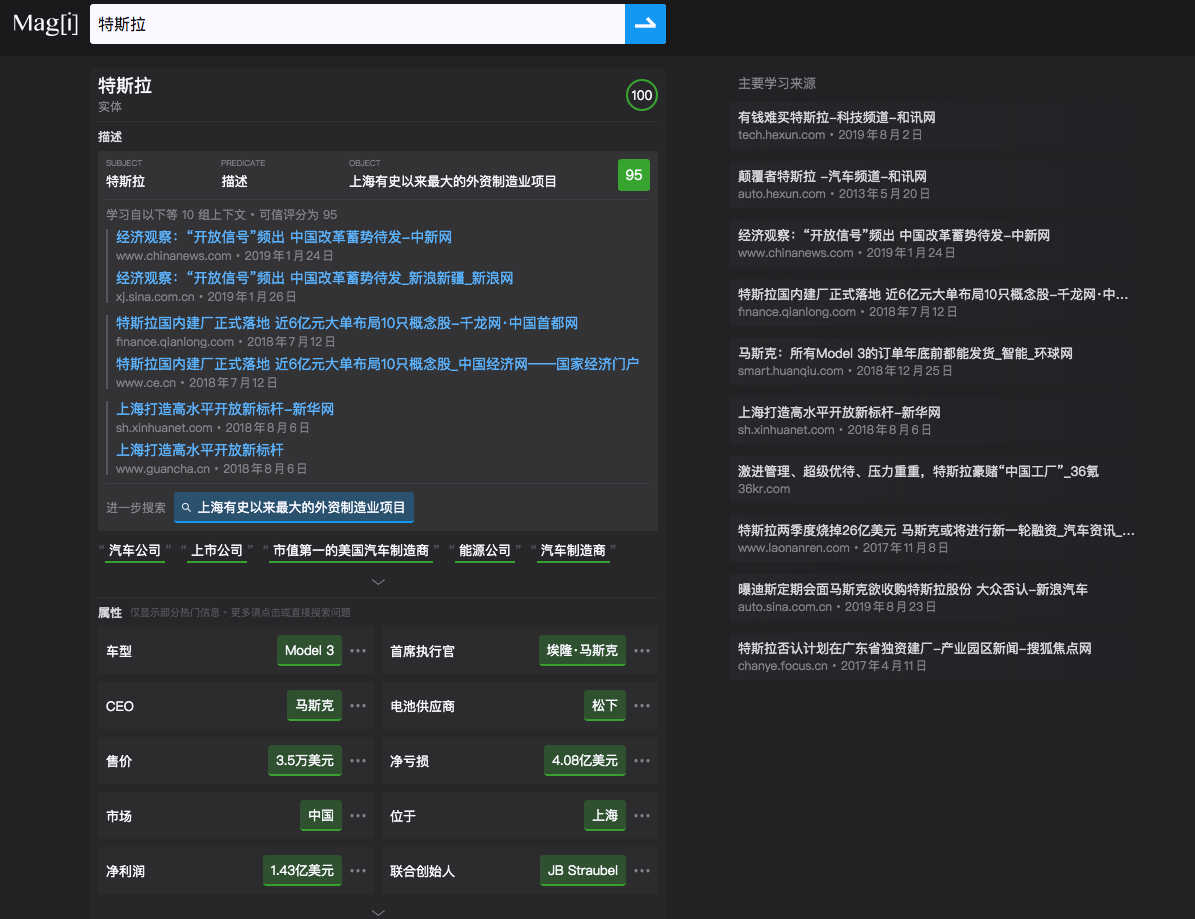Expand more description tags chevron
This screenshot has height=919, width=1195.
point(378,582)
